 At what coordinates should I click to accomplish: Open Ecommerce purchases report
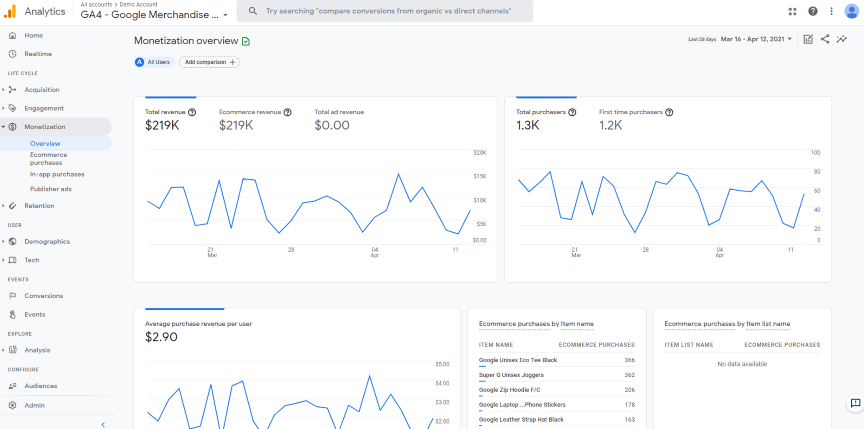click(48, 159)
